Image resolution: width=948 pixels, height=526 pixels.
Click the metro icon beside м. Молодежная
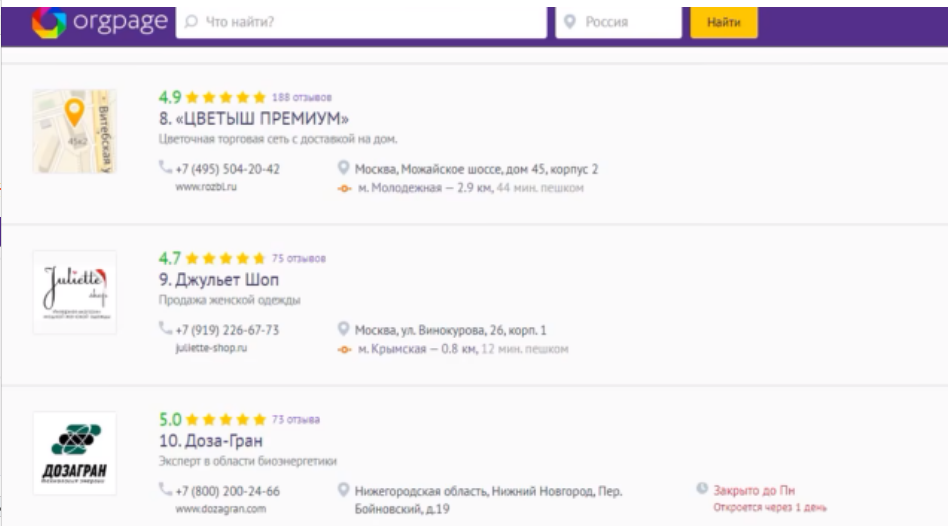tap(345, 189)
